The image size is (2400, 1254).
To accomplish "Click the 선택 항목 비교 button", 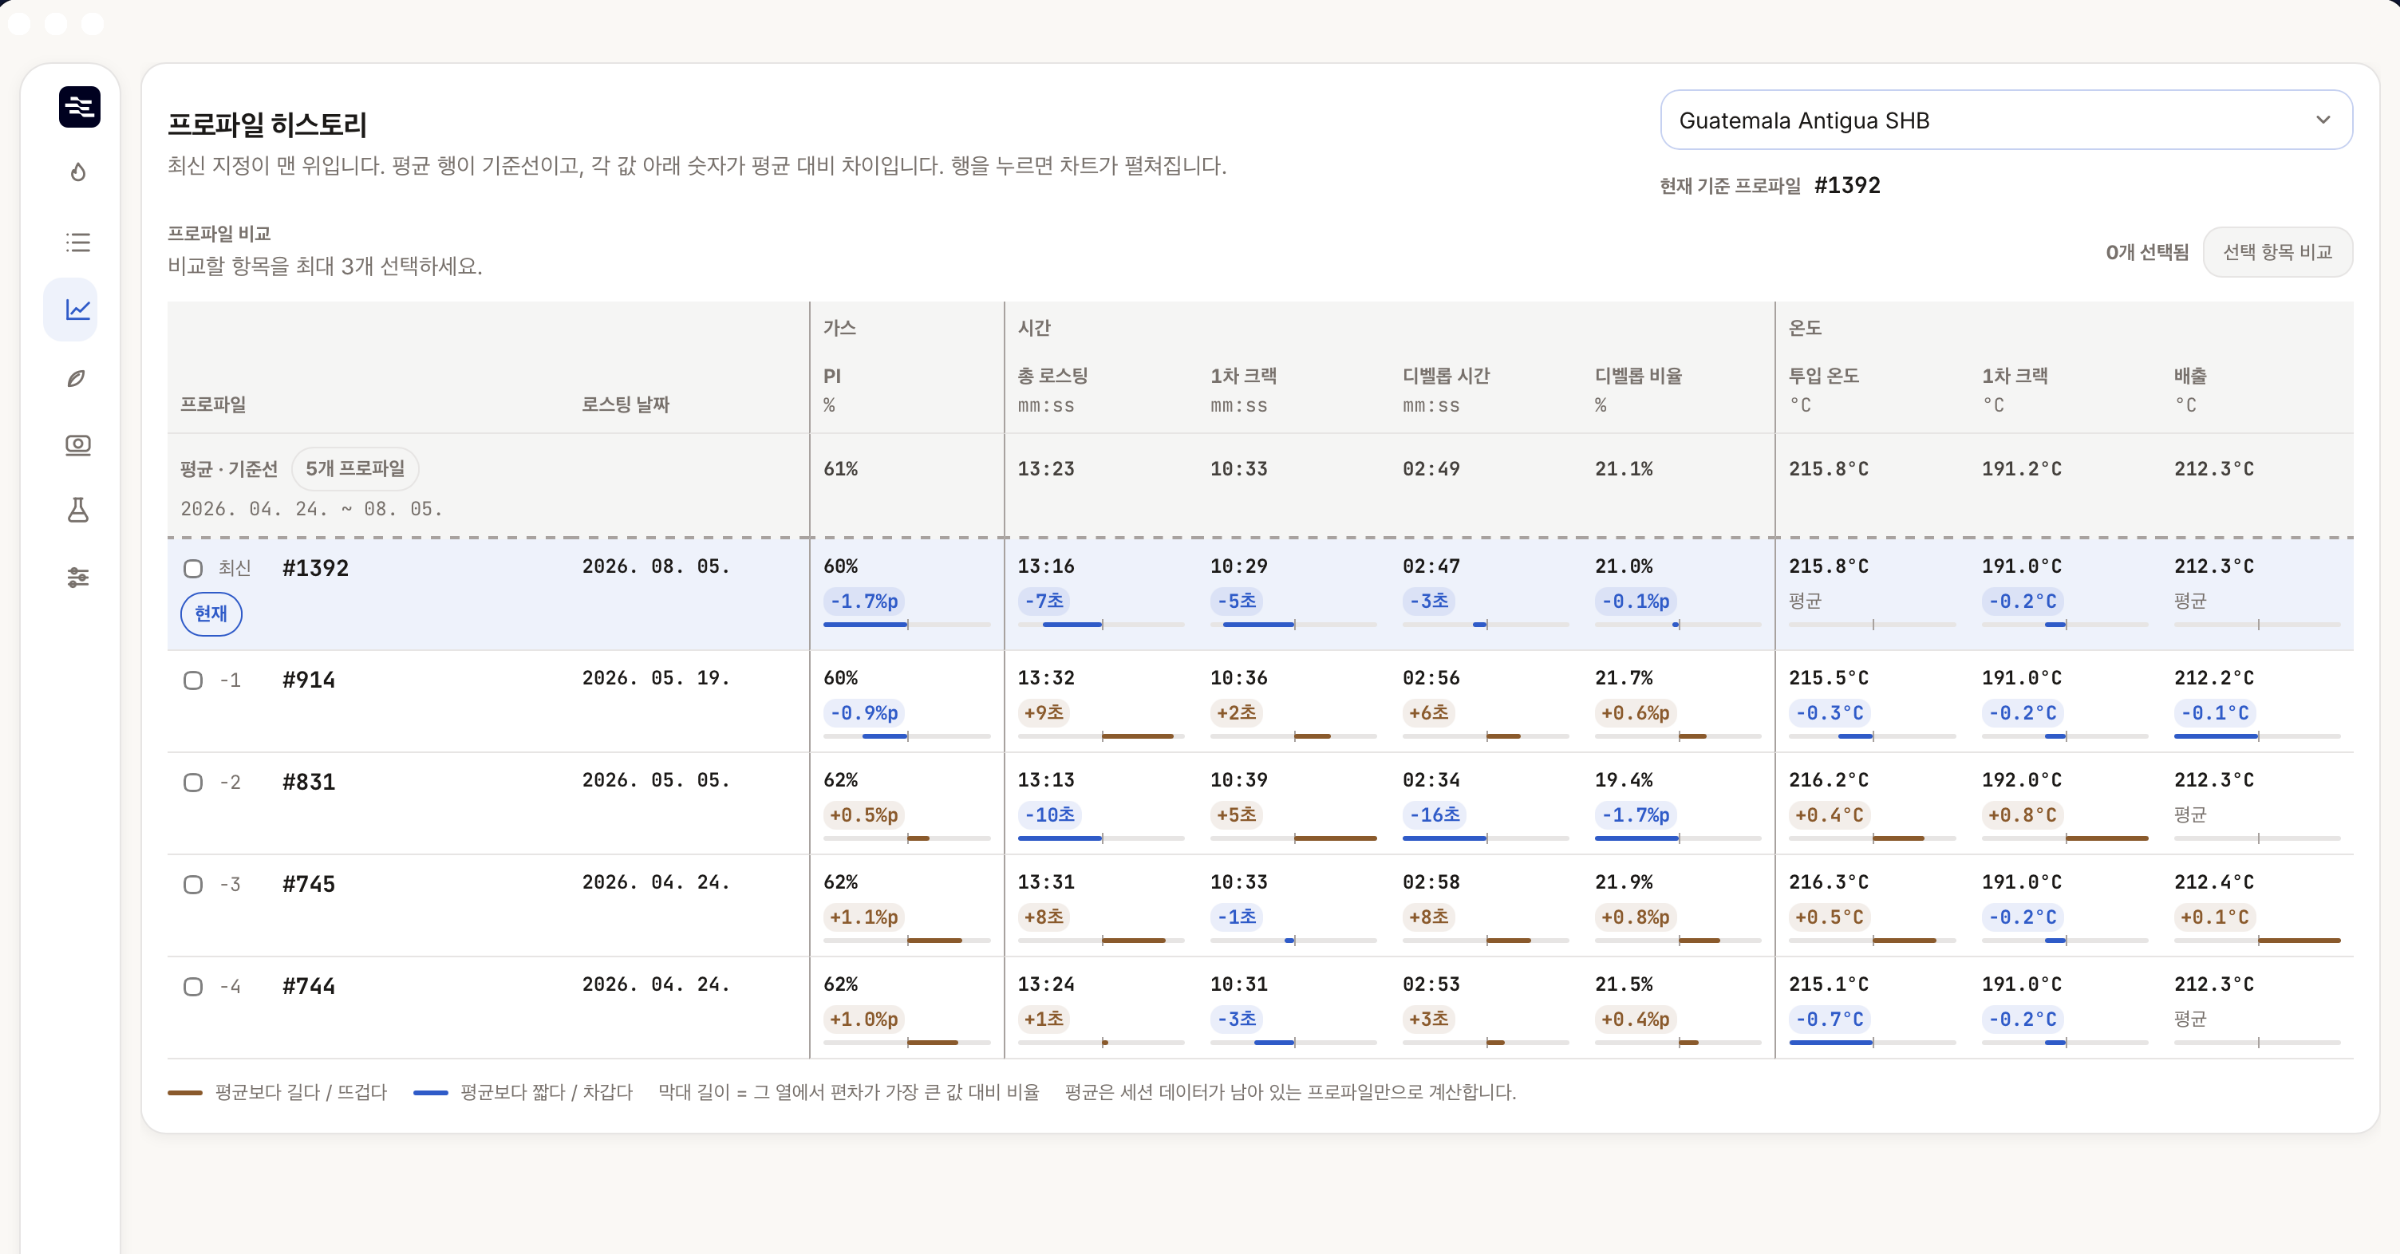I will [2277, 252].
